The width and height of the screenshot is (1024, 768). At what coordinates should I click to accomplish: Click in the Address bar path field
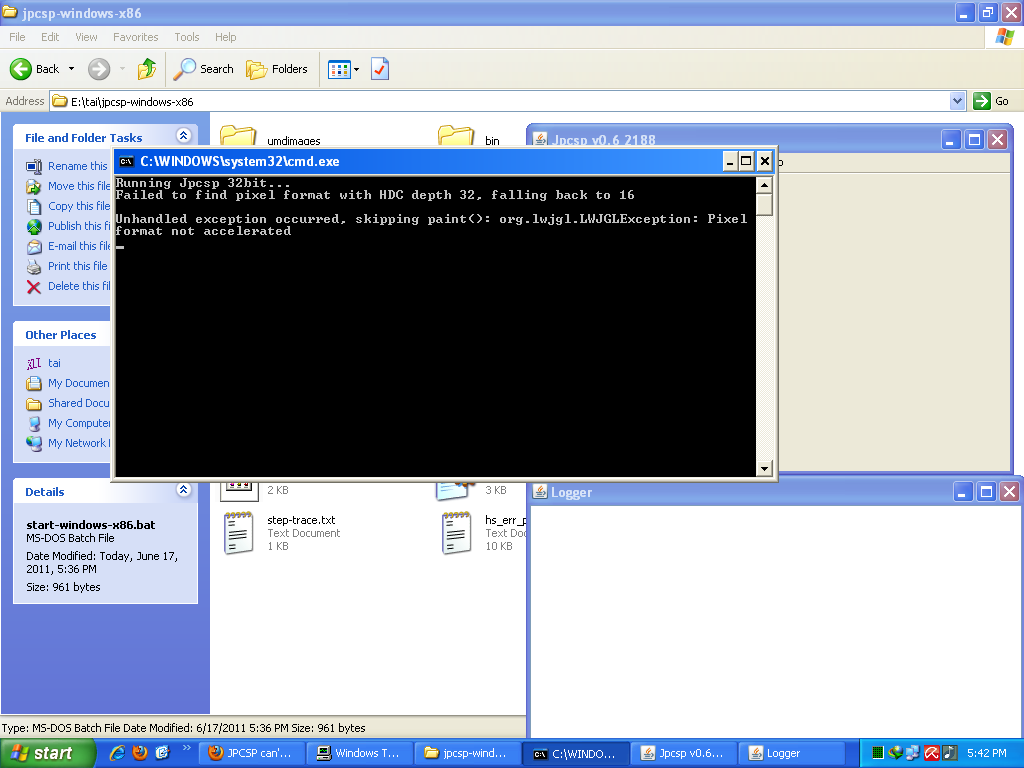(500, 101)
